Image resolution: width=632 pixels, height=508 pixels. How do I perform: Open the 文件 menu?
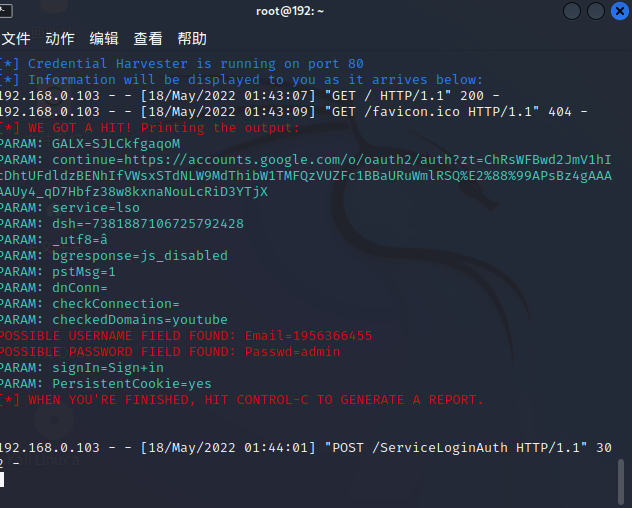pyautogui.click(x=15, y=39)
